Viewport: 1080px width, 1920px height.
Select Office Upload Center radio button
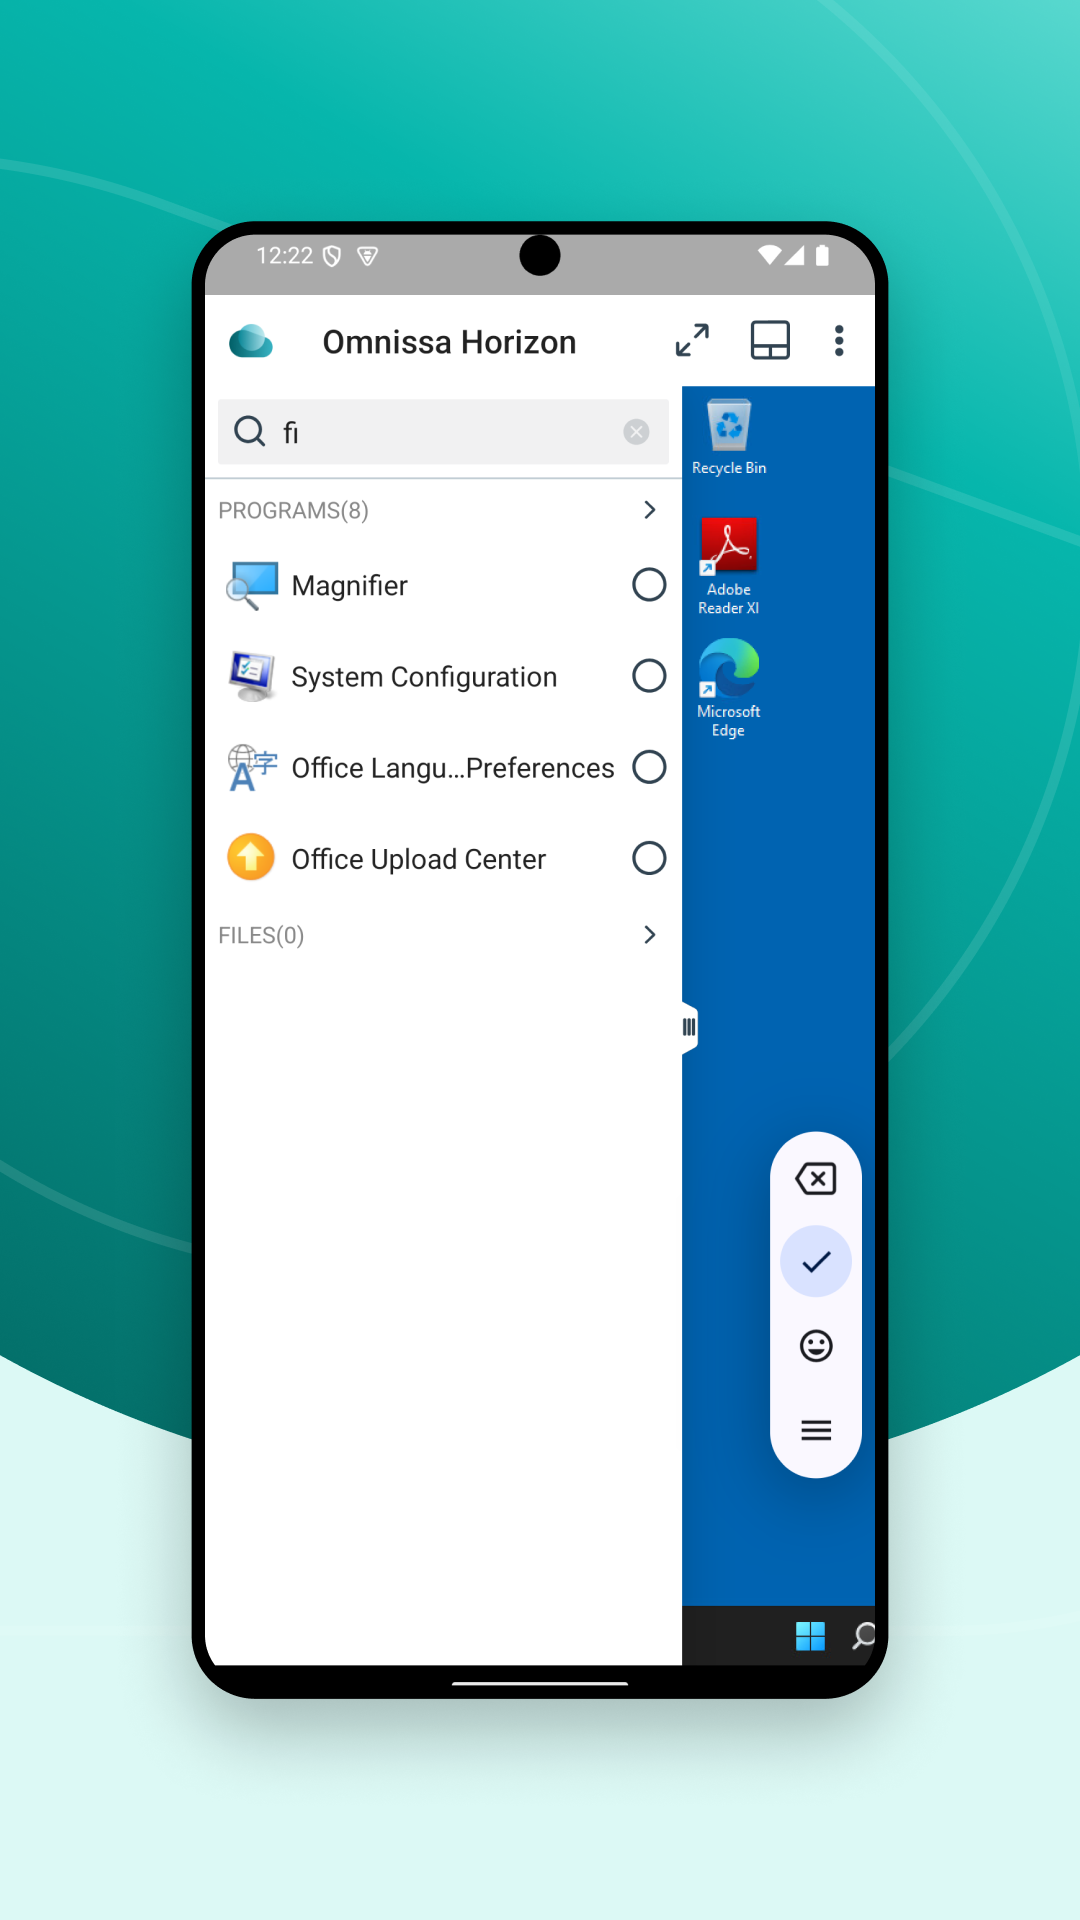(x=649, y=858)
